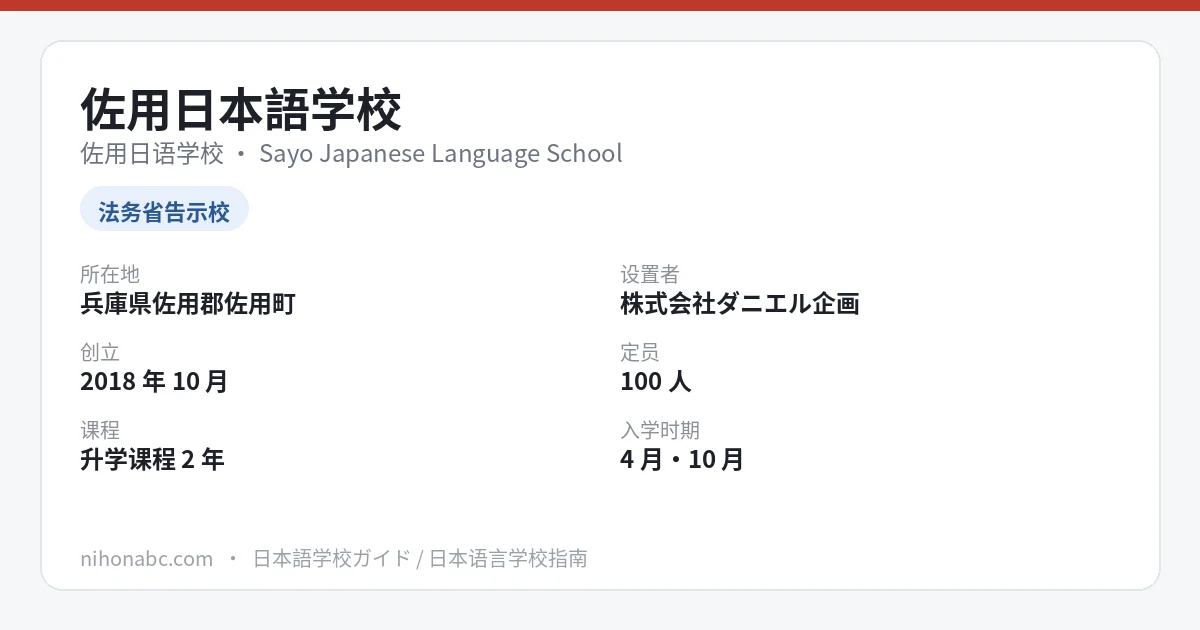
Task: Click the heading 佐用日本語学校
Action: 241,110
